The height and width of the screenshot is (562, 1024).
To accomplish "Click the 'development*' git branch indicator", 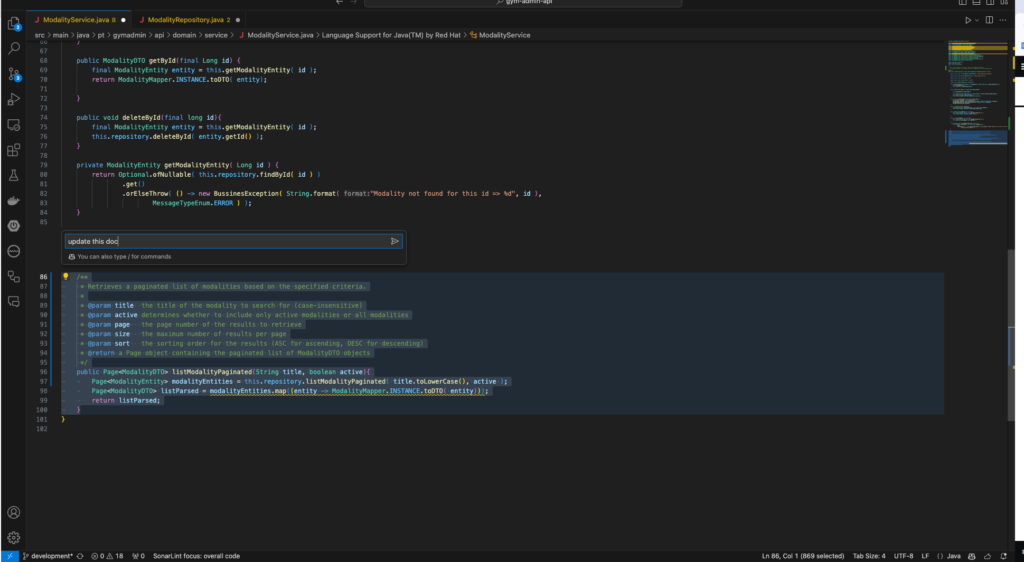I will [48, 556].
